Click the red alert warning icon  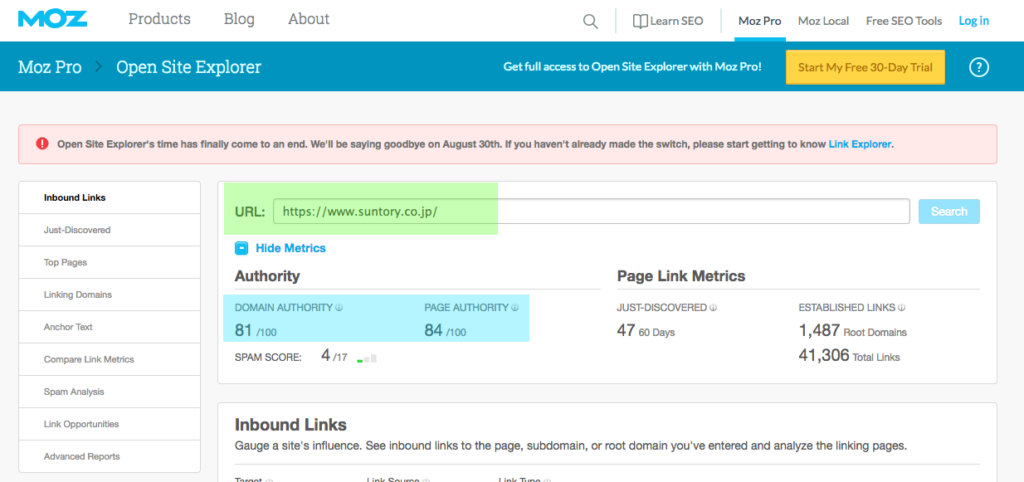42,144
